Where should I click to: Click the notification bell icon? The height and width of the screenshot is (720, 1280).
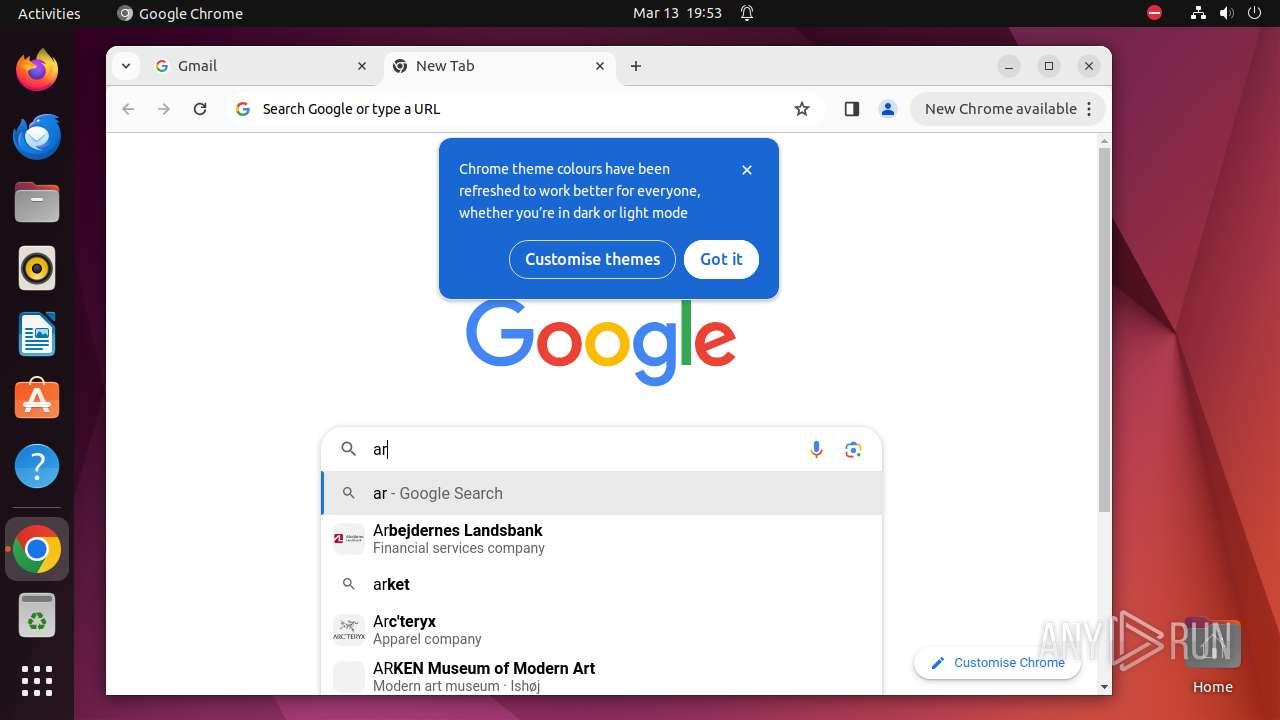click(747, 13)
